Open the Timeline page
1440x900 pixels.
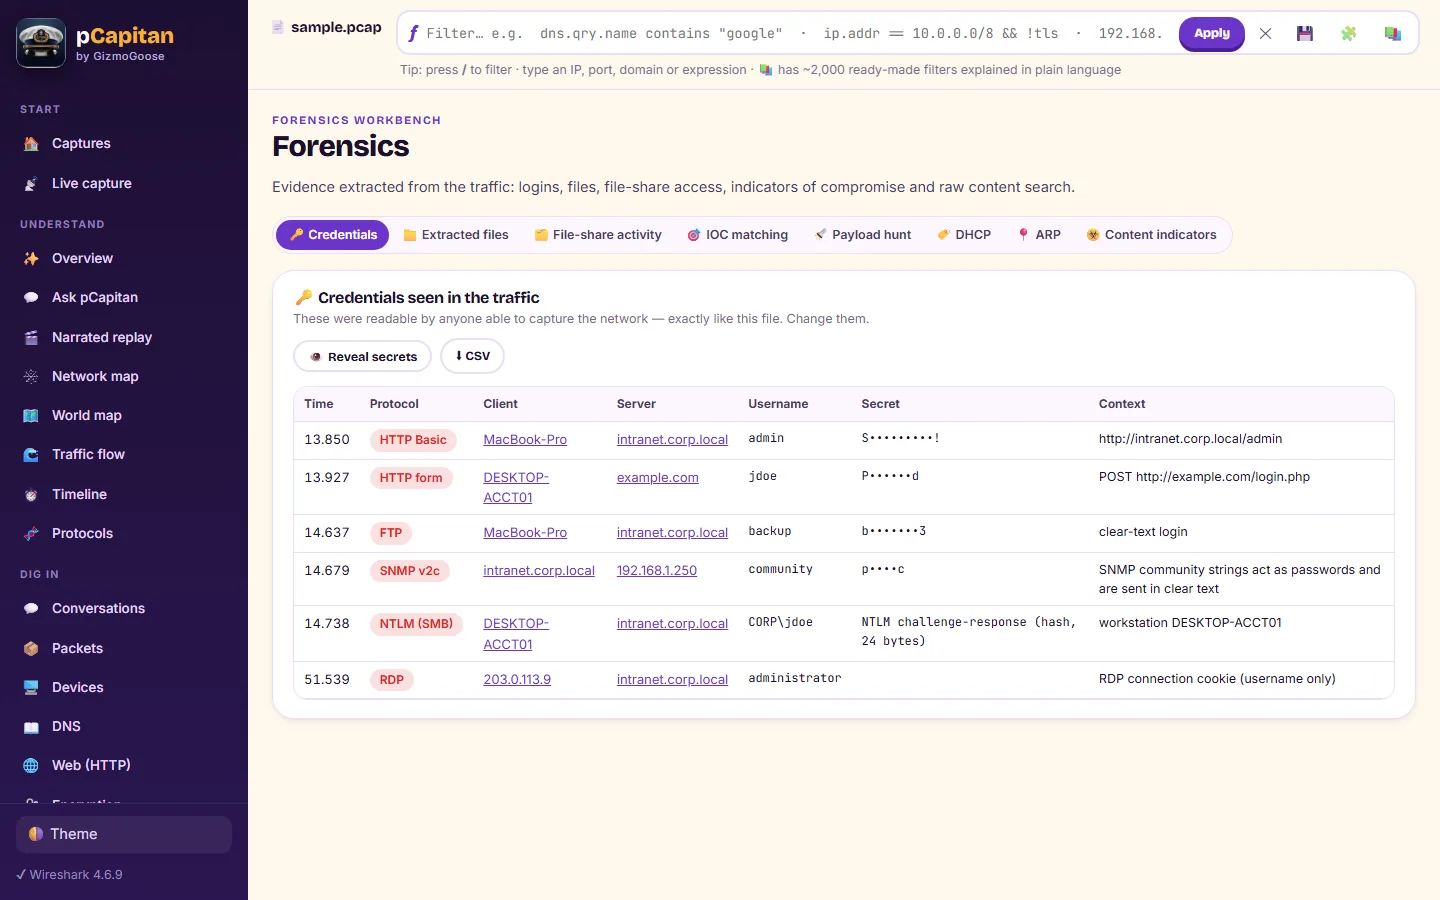coord(124,494)
